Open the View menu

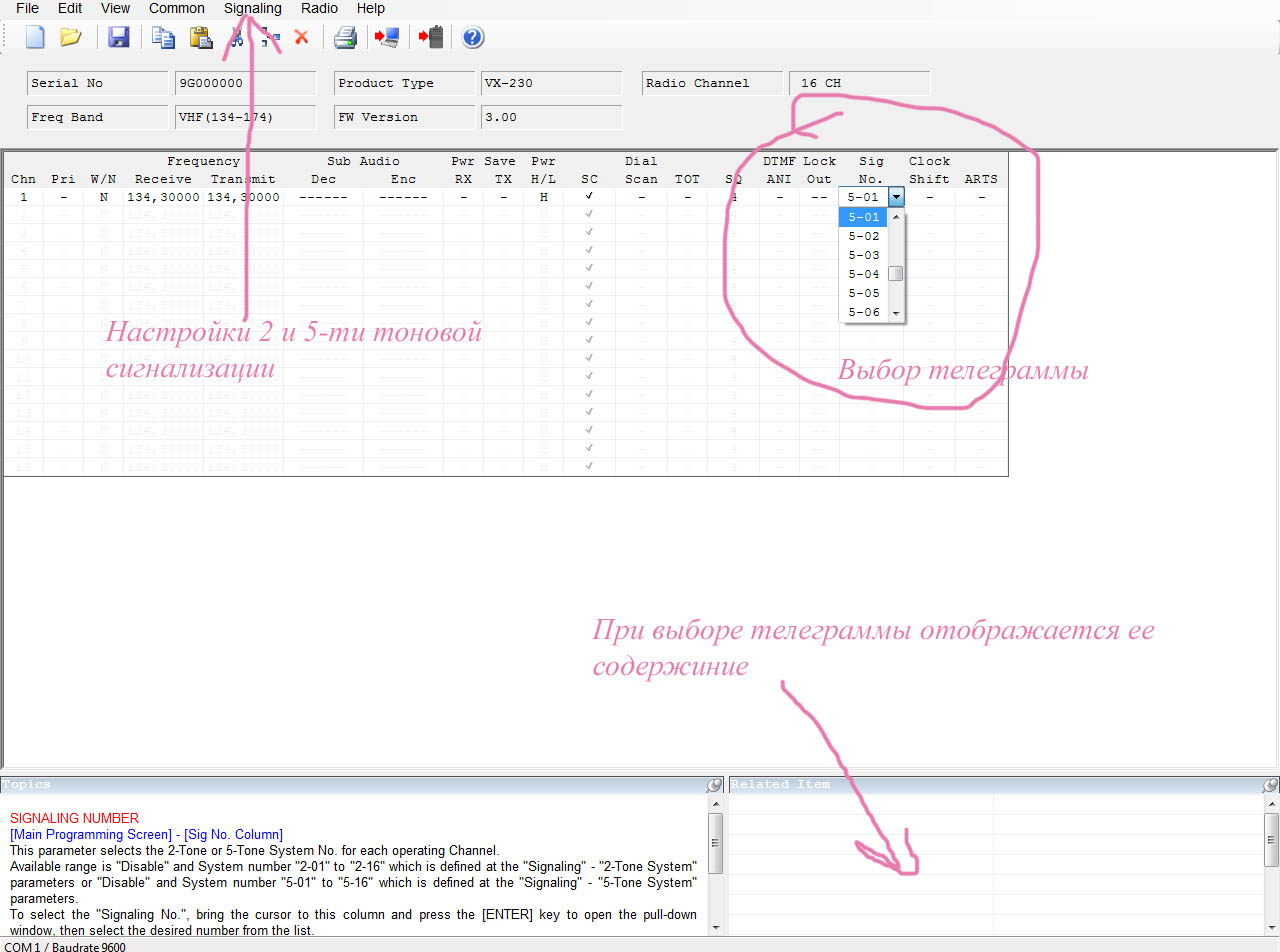pos(116,8)
